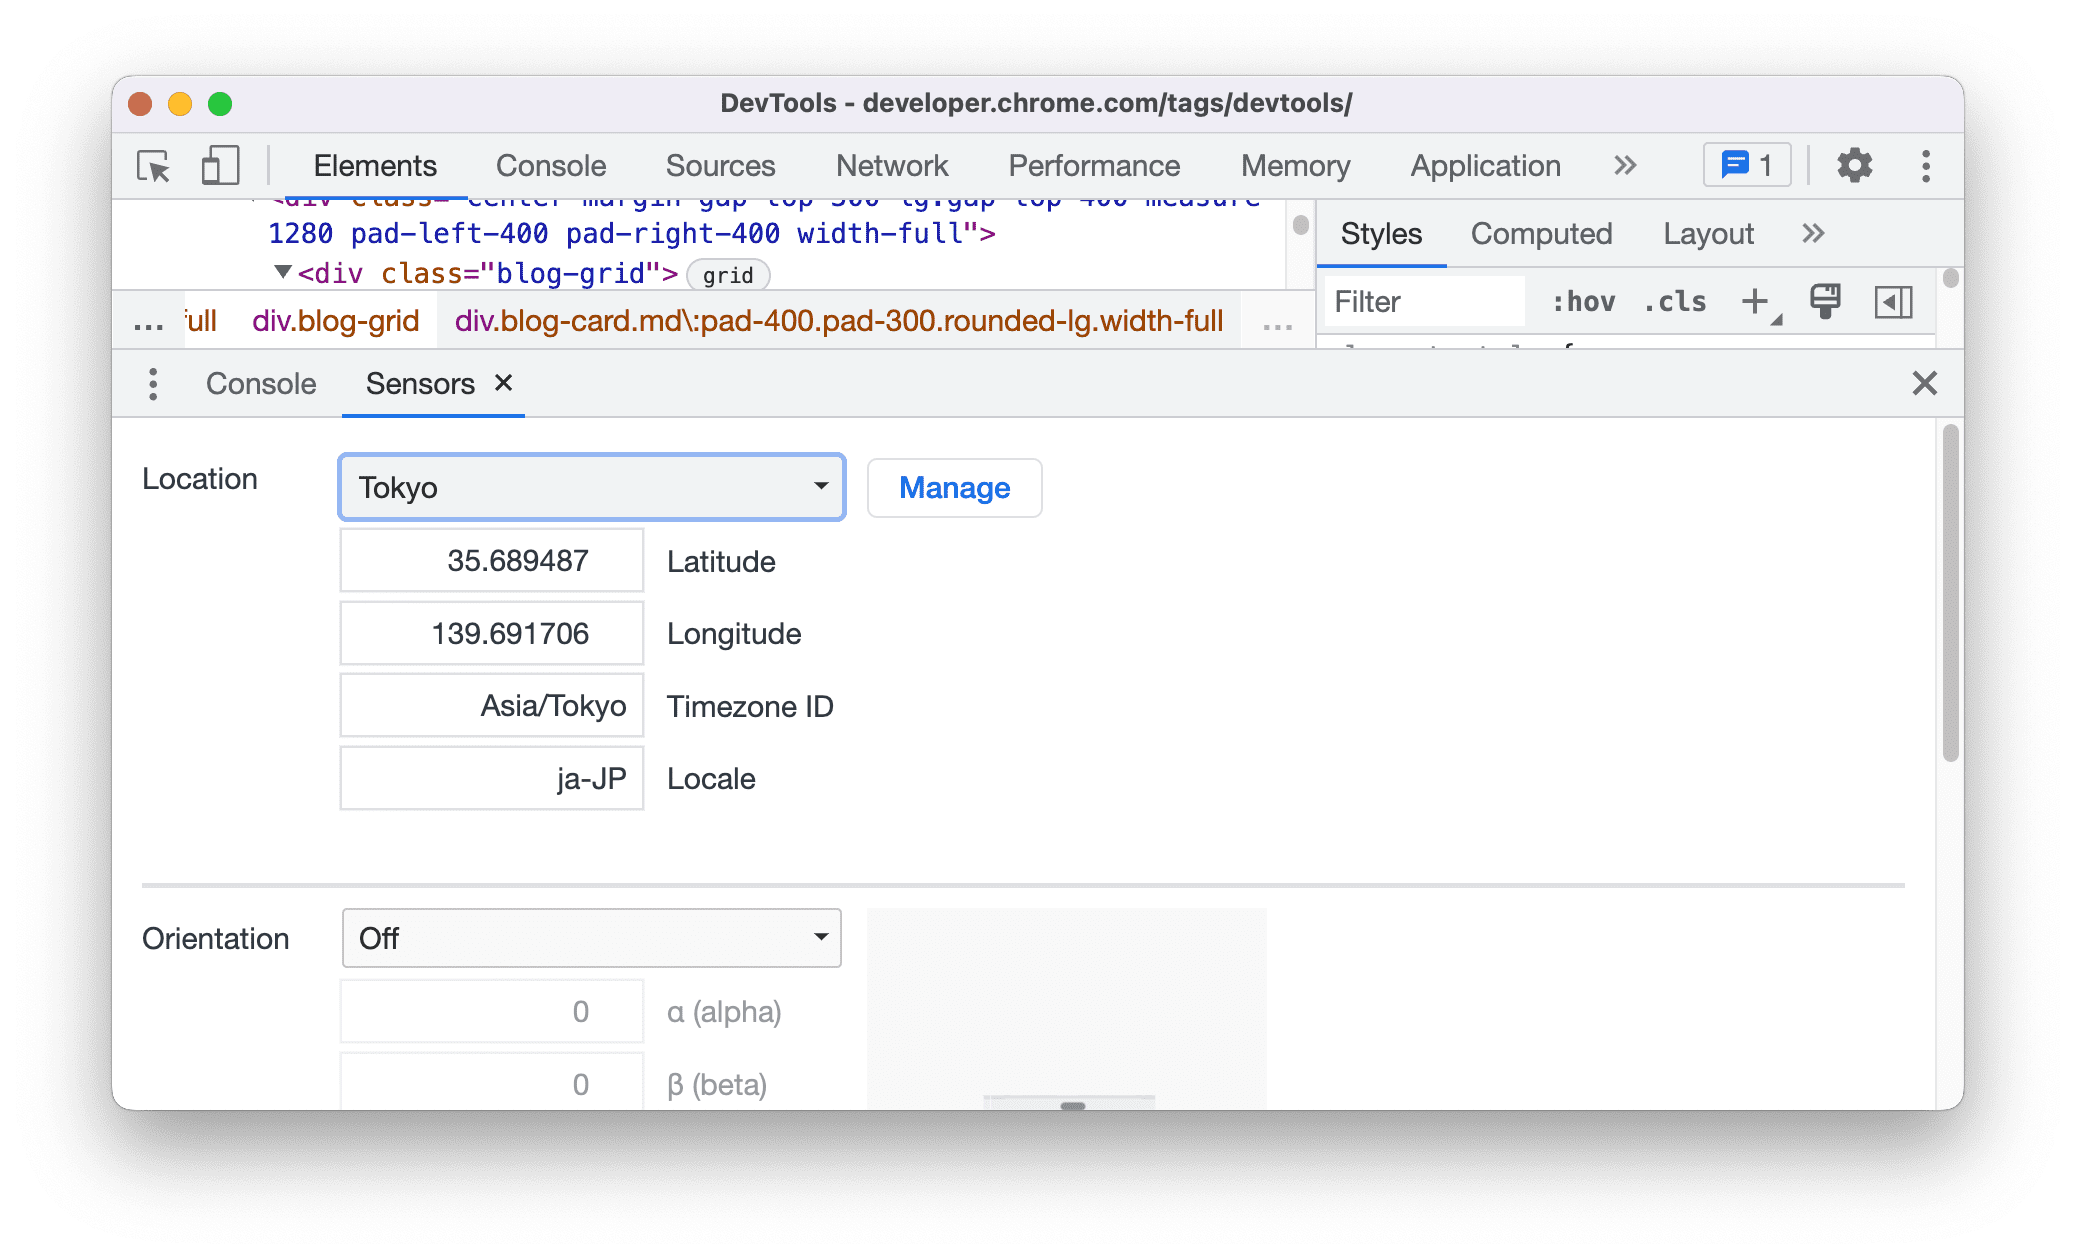
Task: Switch to the Sensors tab
Action: click(x=421, y=383)
